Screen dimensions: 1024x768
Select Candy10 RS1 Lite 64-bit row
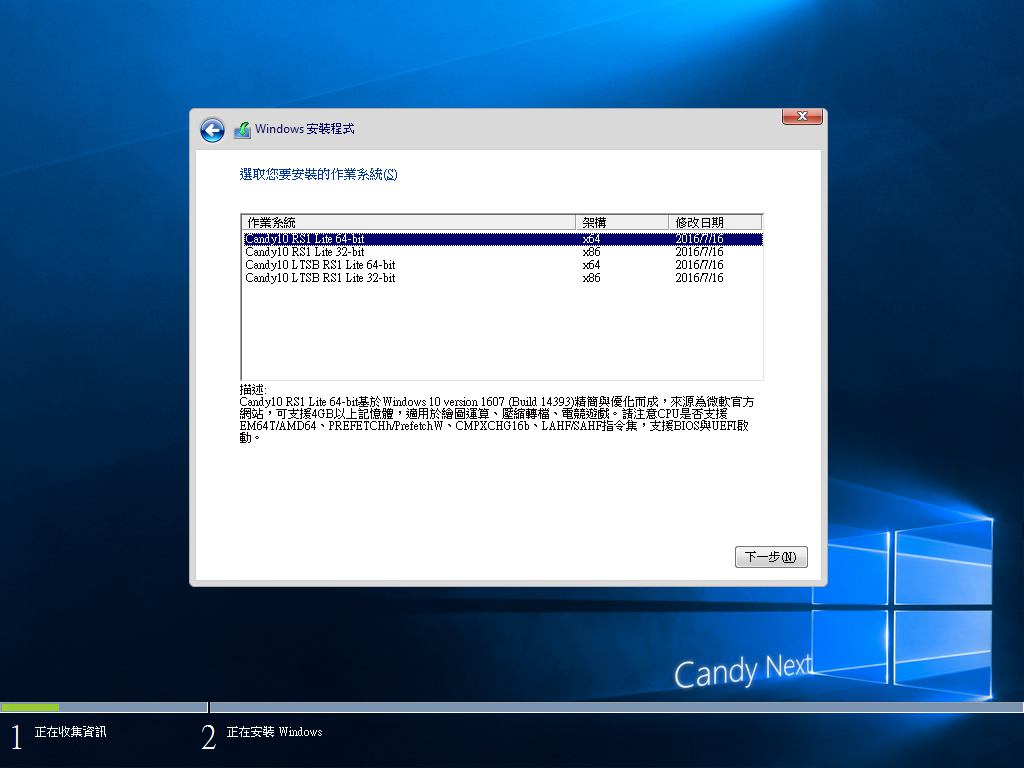pyautogui.click(x=502, y=239)
